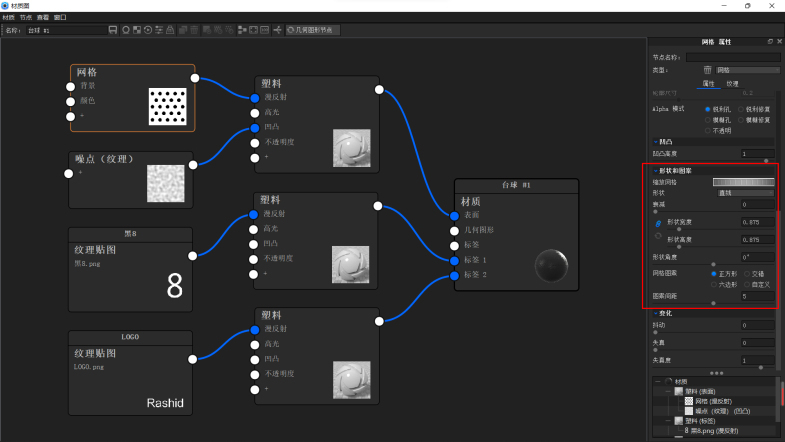Click the trash icon next to 类型
The height and width of the screenshot is (442, 785).
[708, 70]
